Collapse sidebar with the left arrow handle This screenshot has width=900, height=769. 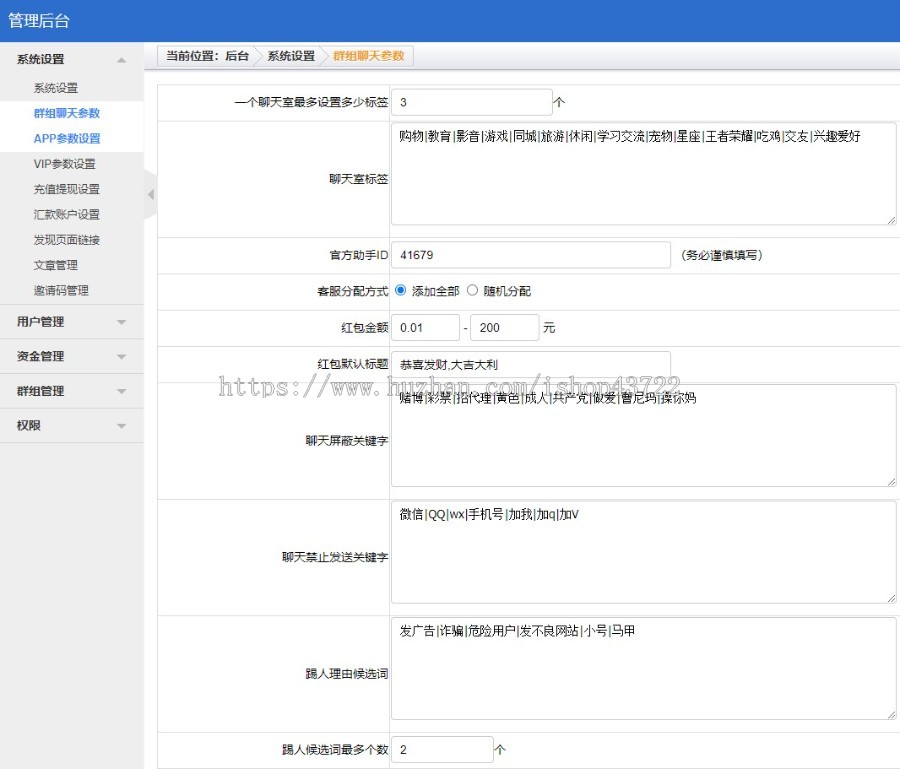(x=150, y=195)
